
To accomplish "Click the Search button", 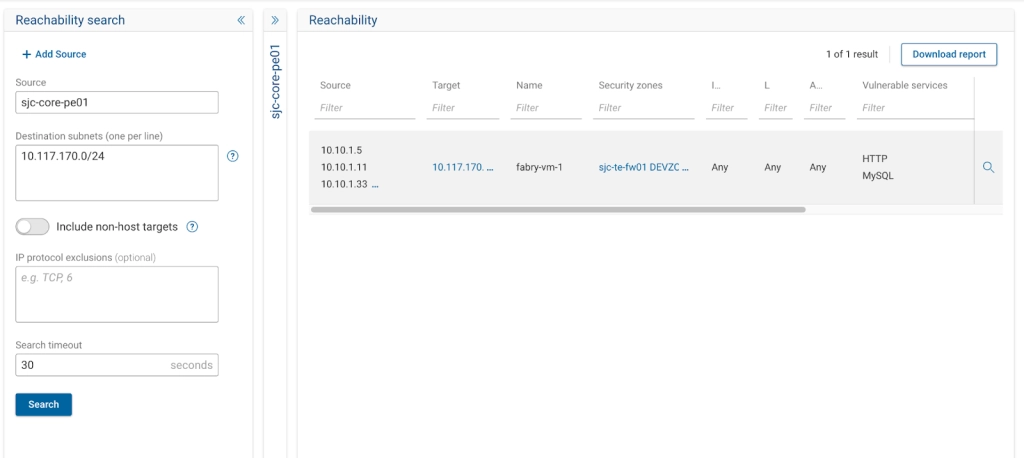I will pyautogui.click(x=43, y=404).
